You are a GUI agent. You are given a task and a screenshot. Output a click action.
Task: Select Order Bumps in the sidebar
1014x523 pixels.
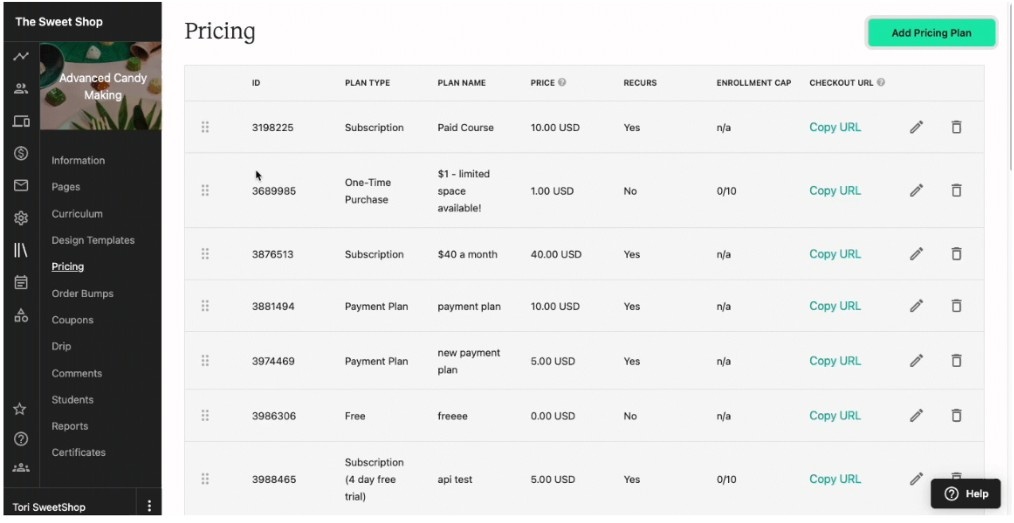[82, 294]
